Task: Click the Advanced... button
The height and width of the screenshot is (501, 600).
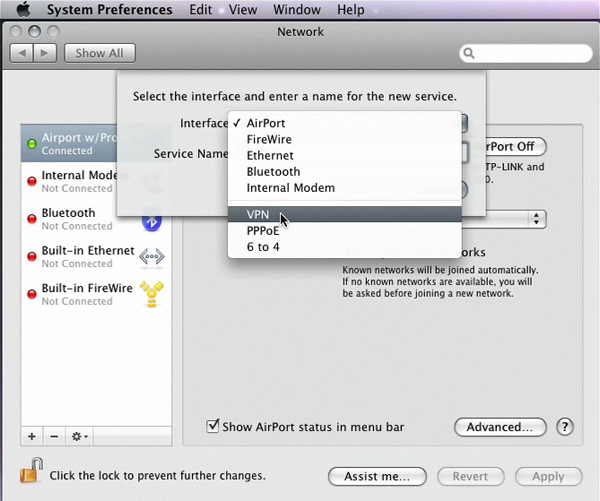Action: [x=500, y=427]
